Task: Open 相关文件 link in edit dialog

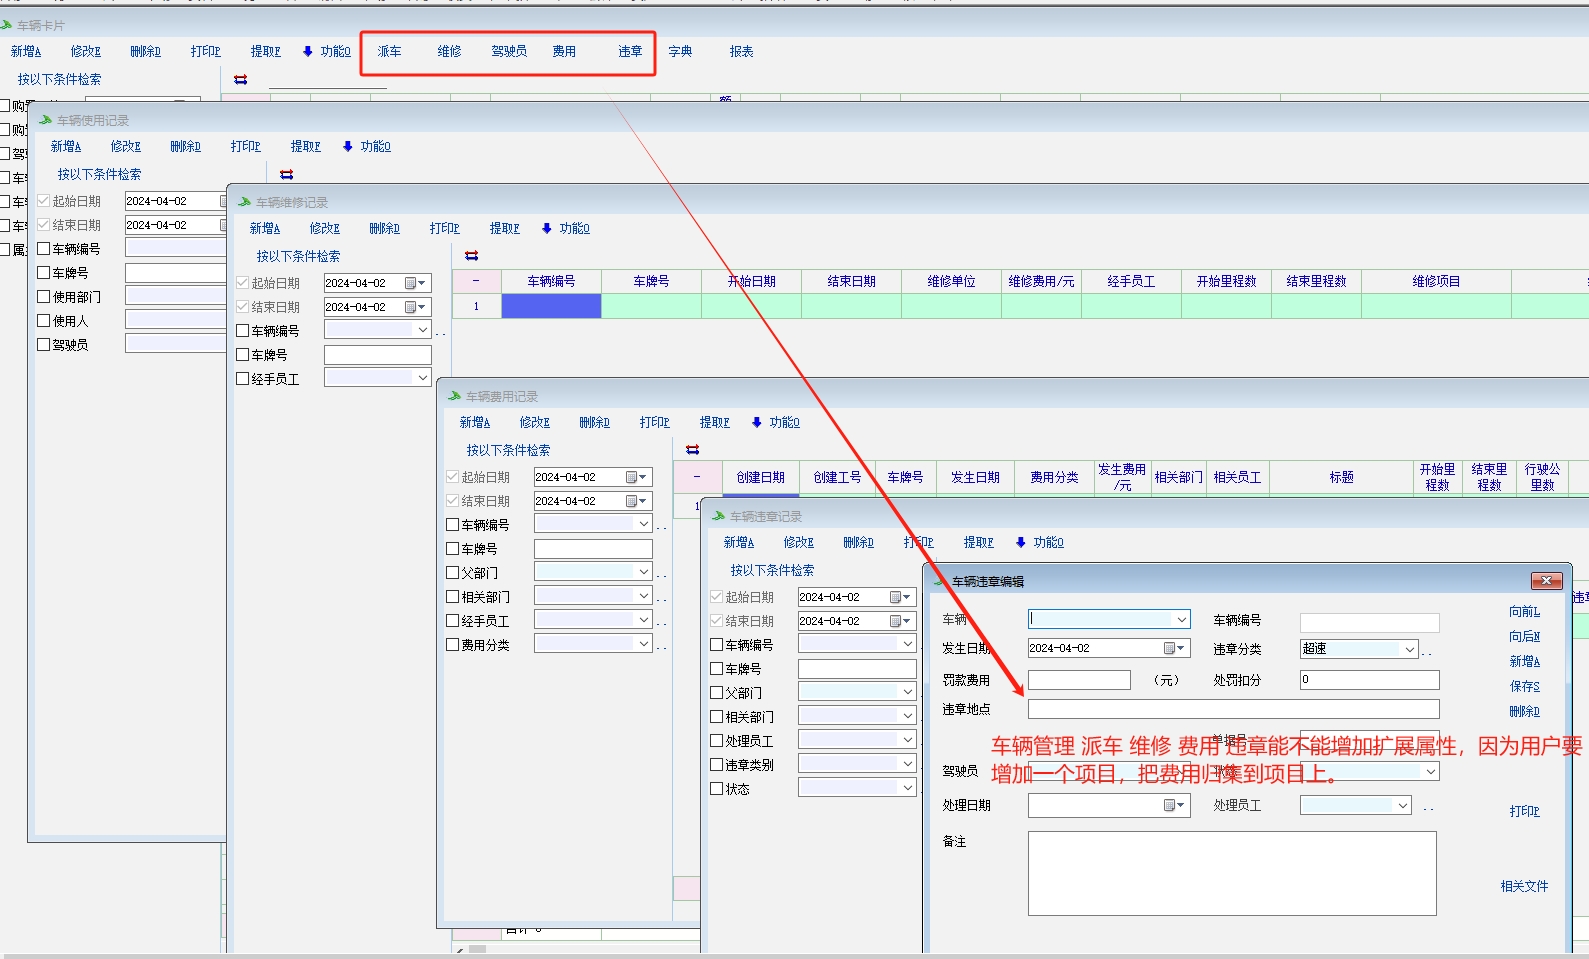Action: [x=1524, y=886]
